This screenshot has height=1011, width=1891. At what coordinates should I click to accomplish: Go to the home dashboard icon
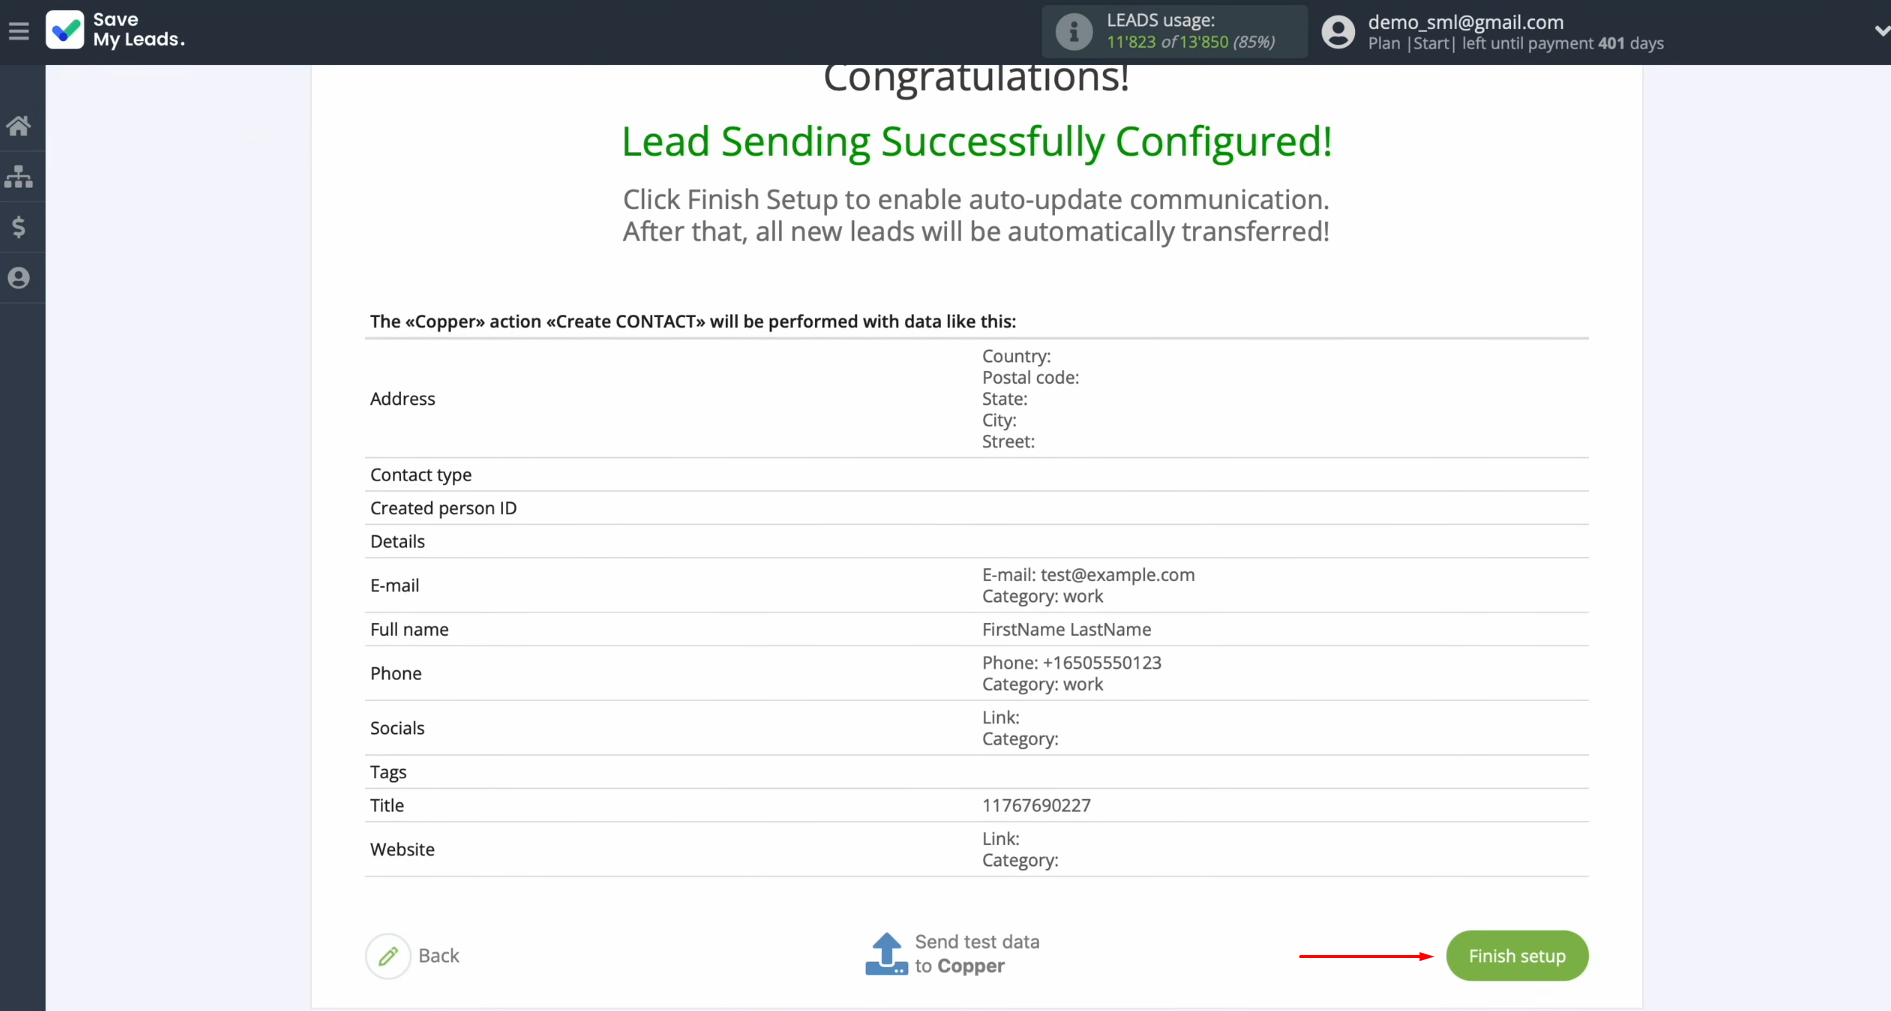(18, 126)
